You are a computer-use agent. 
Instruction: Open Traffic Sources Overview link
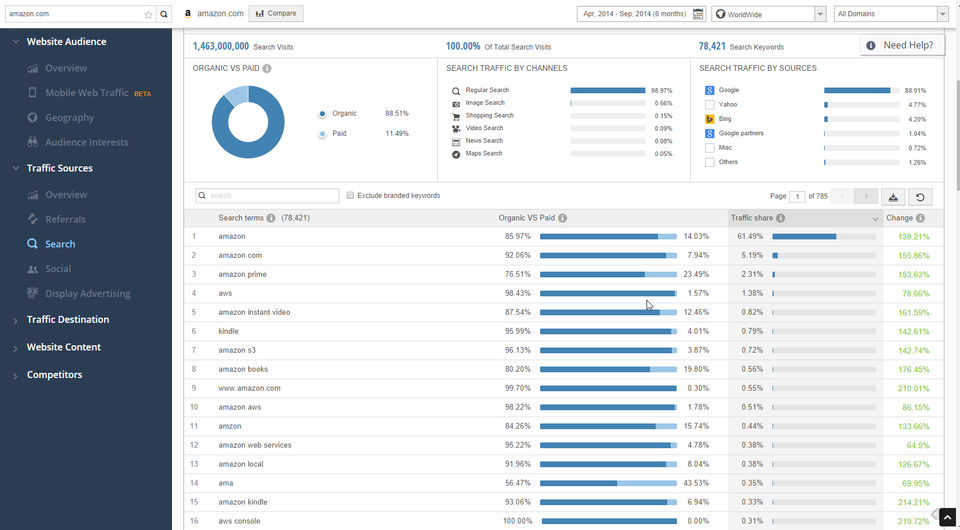[x=66, y=195]
